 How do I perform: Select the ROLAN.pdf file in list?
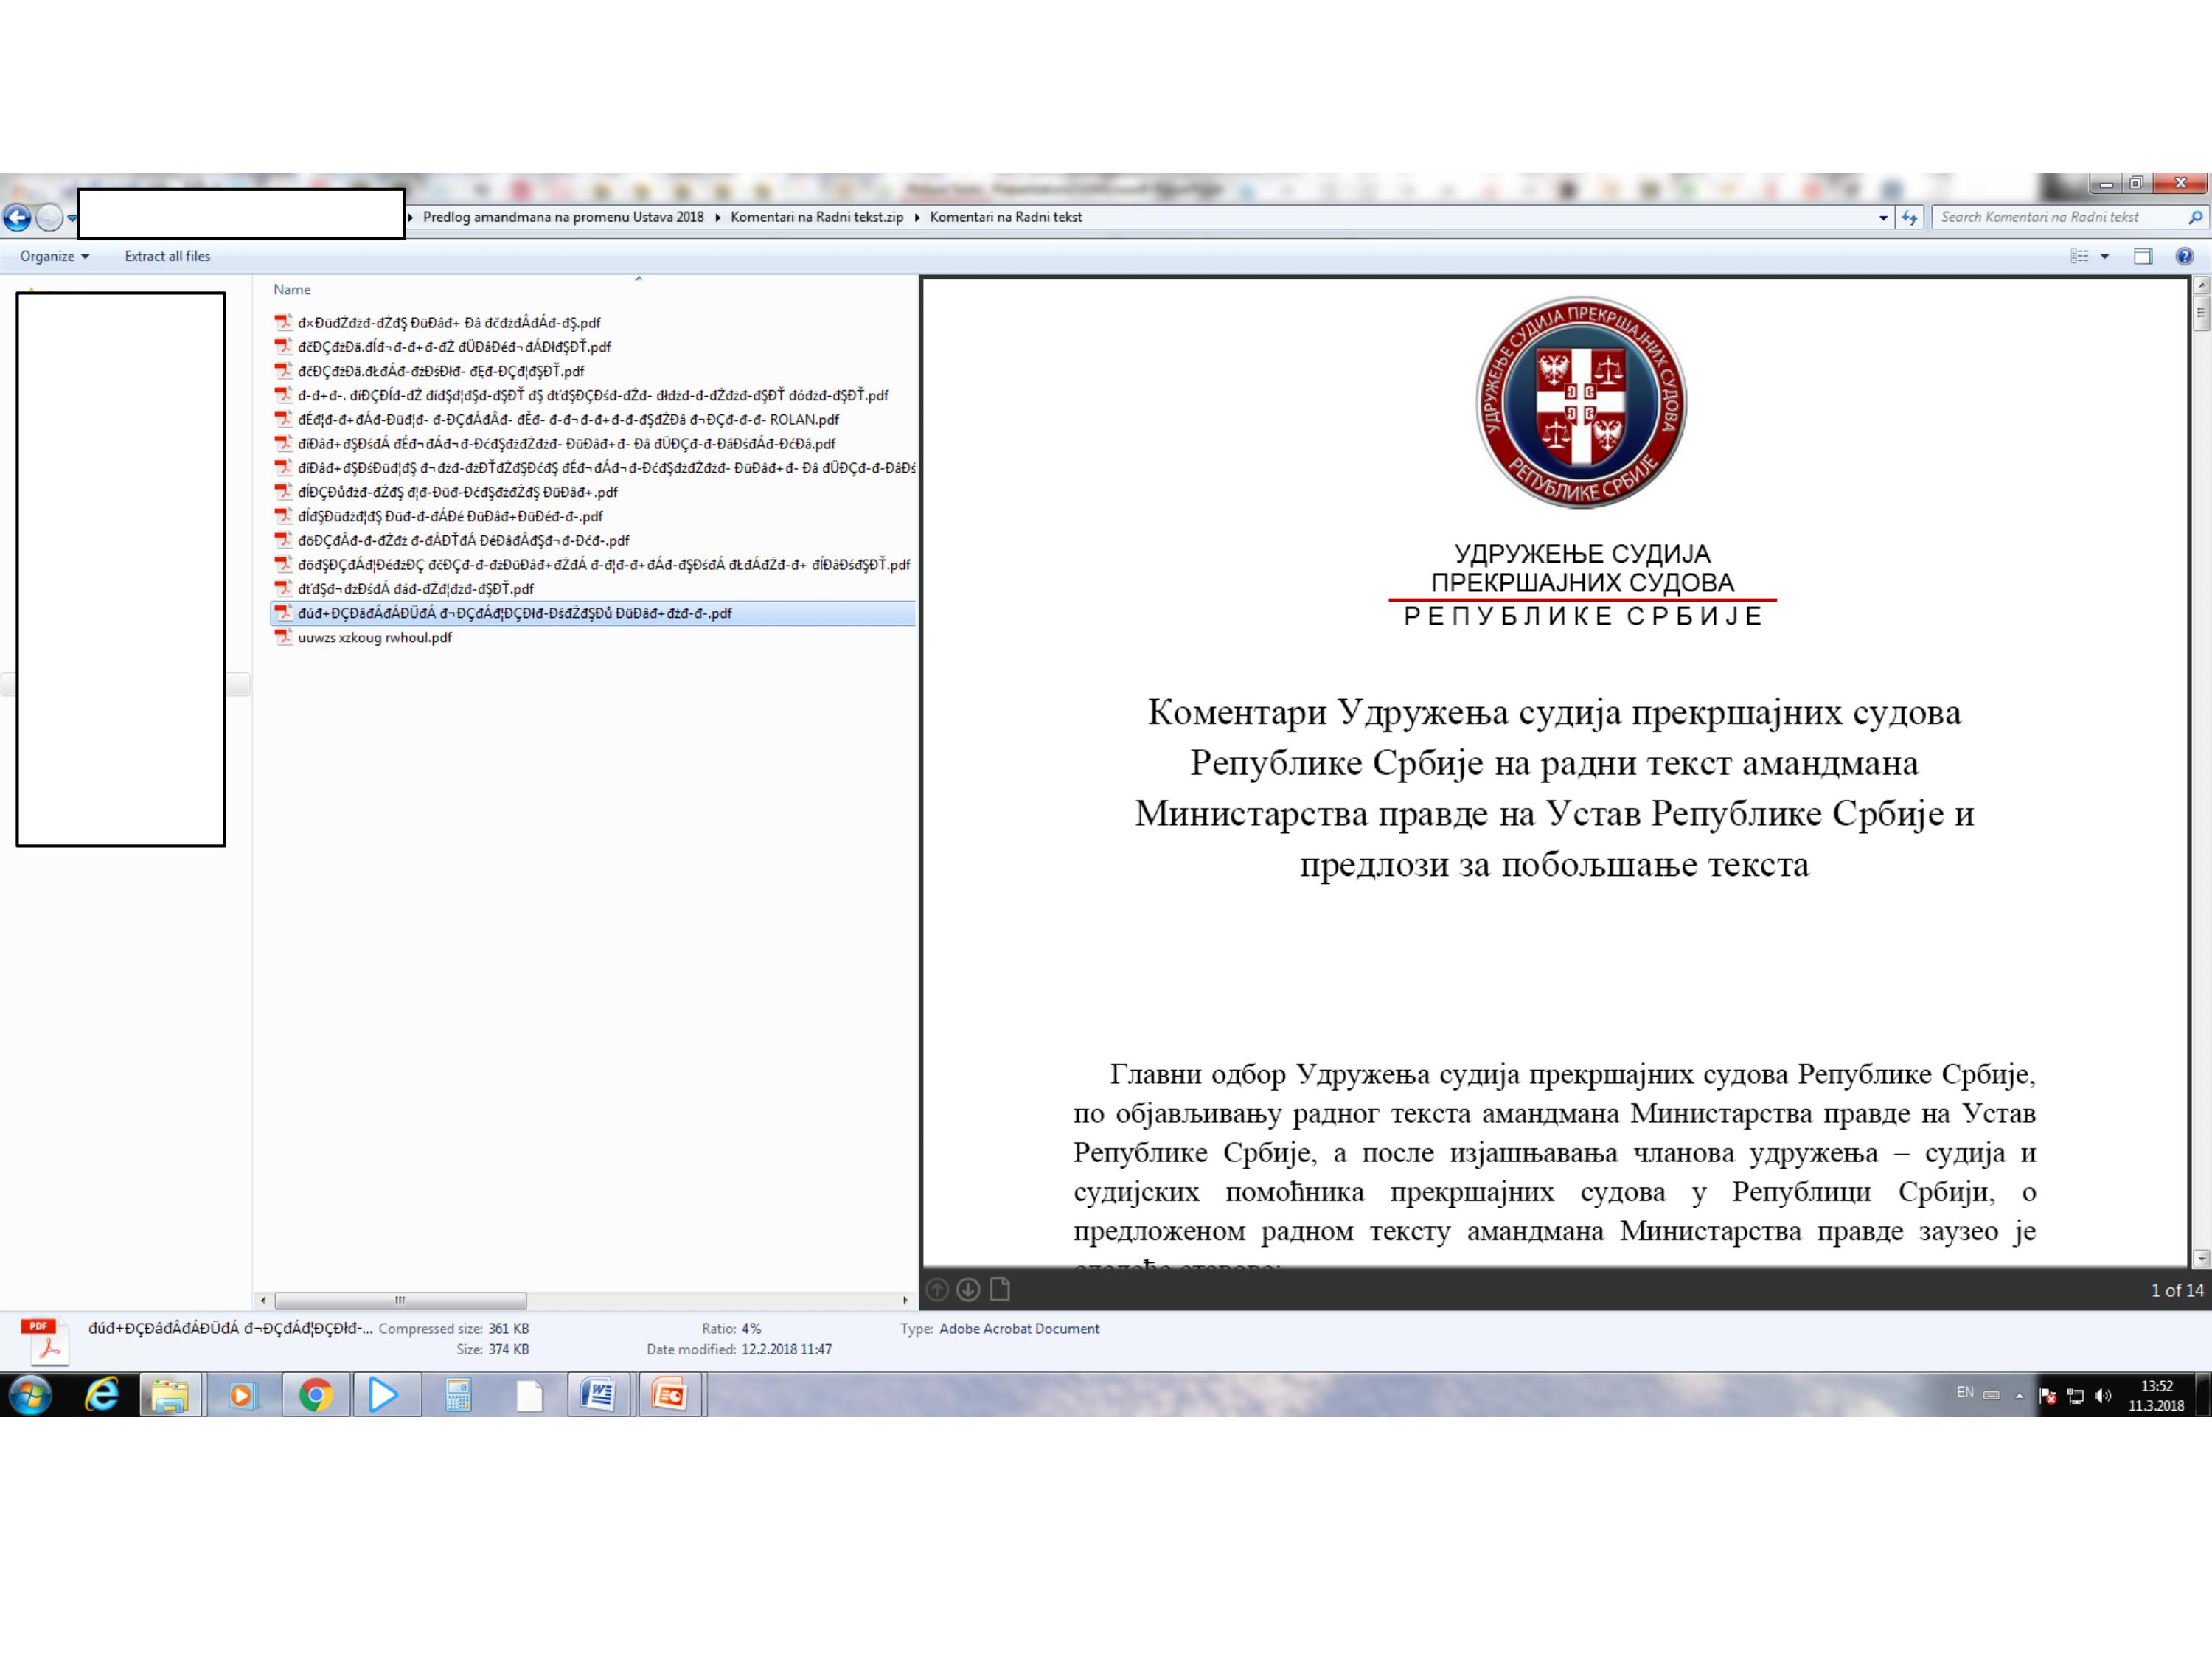pos(567,419)
